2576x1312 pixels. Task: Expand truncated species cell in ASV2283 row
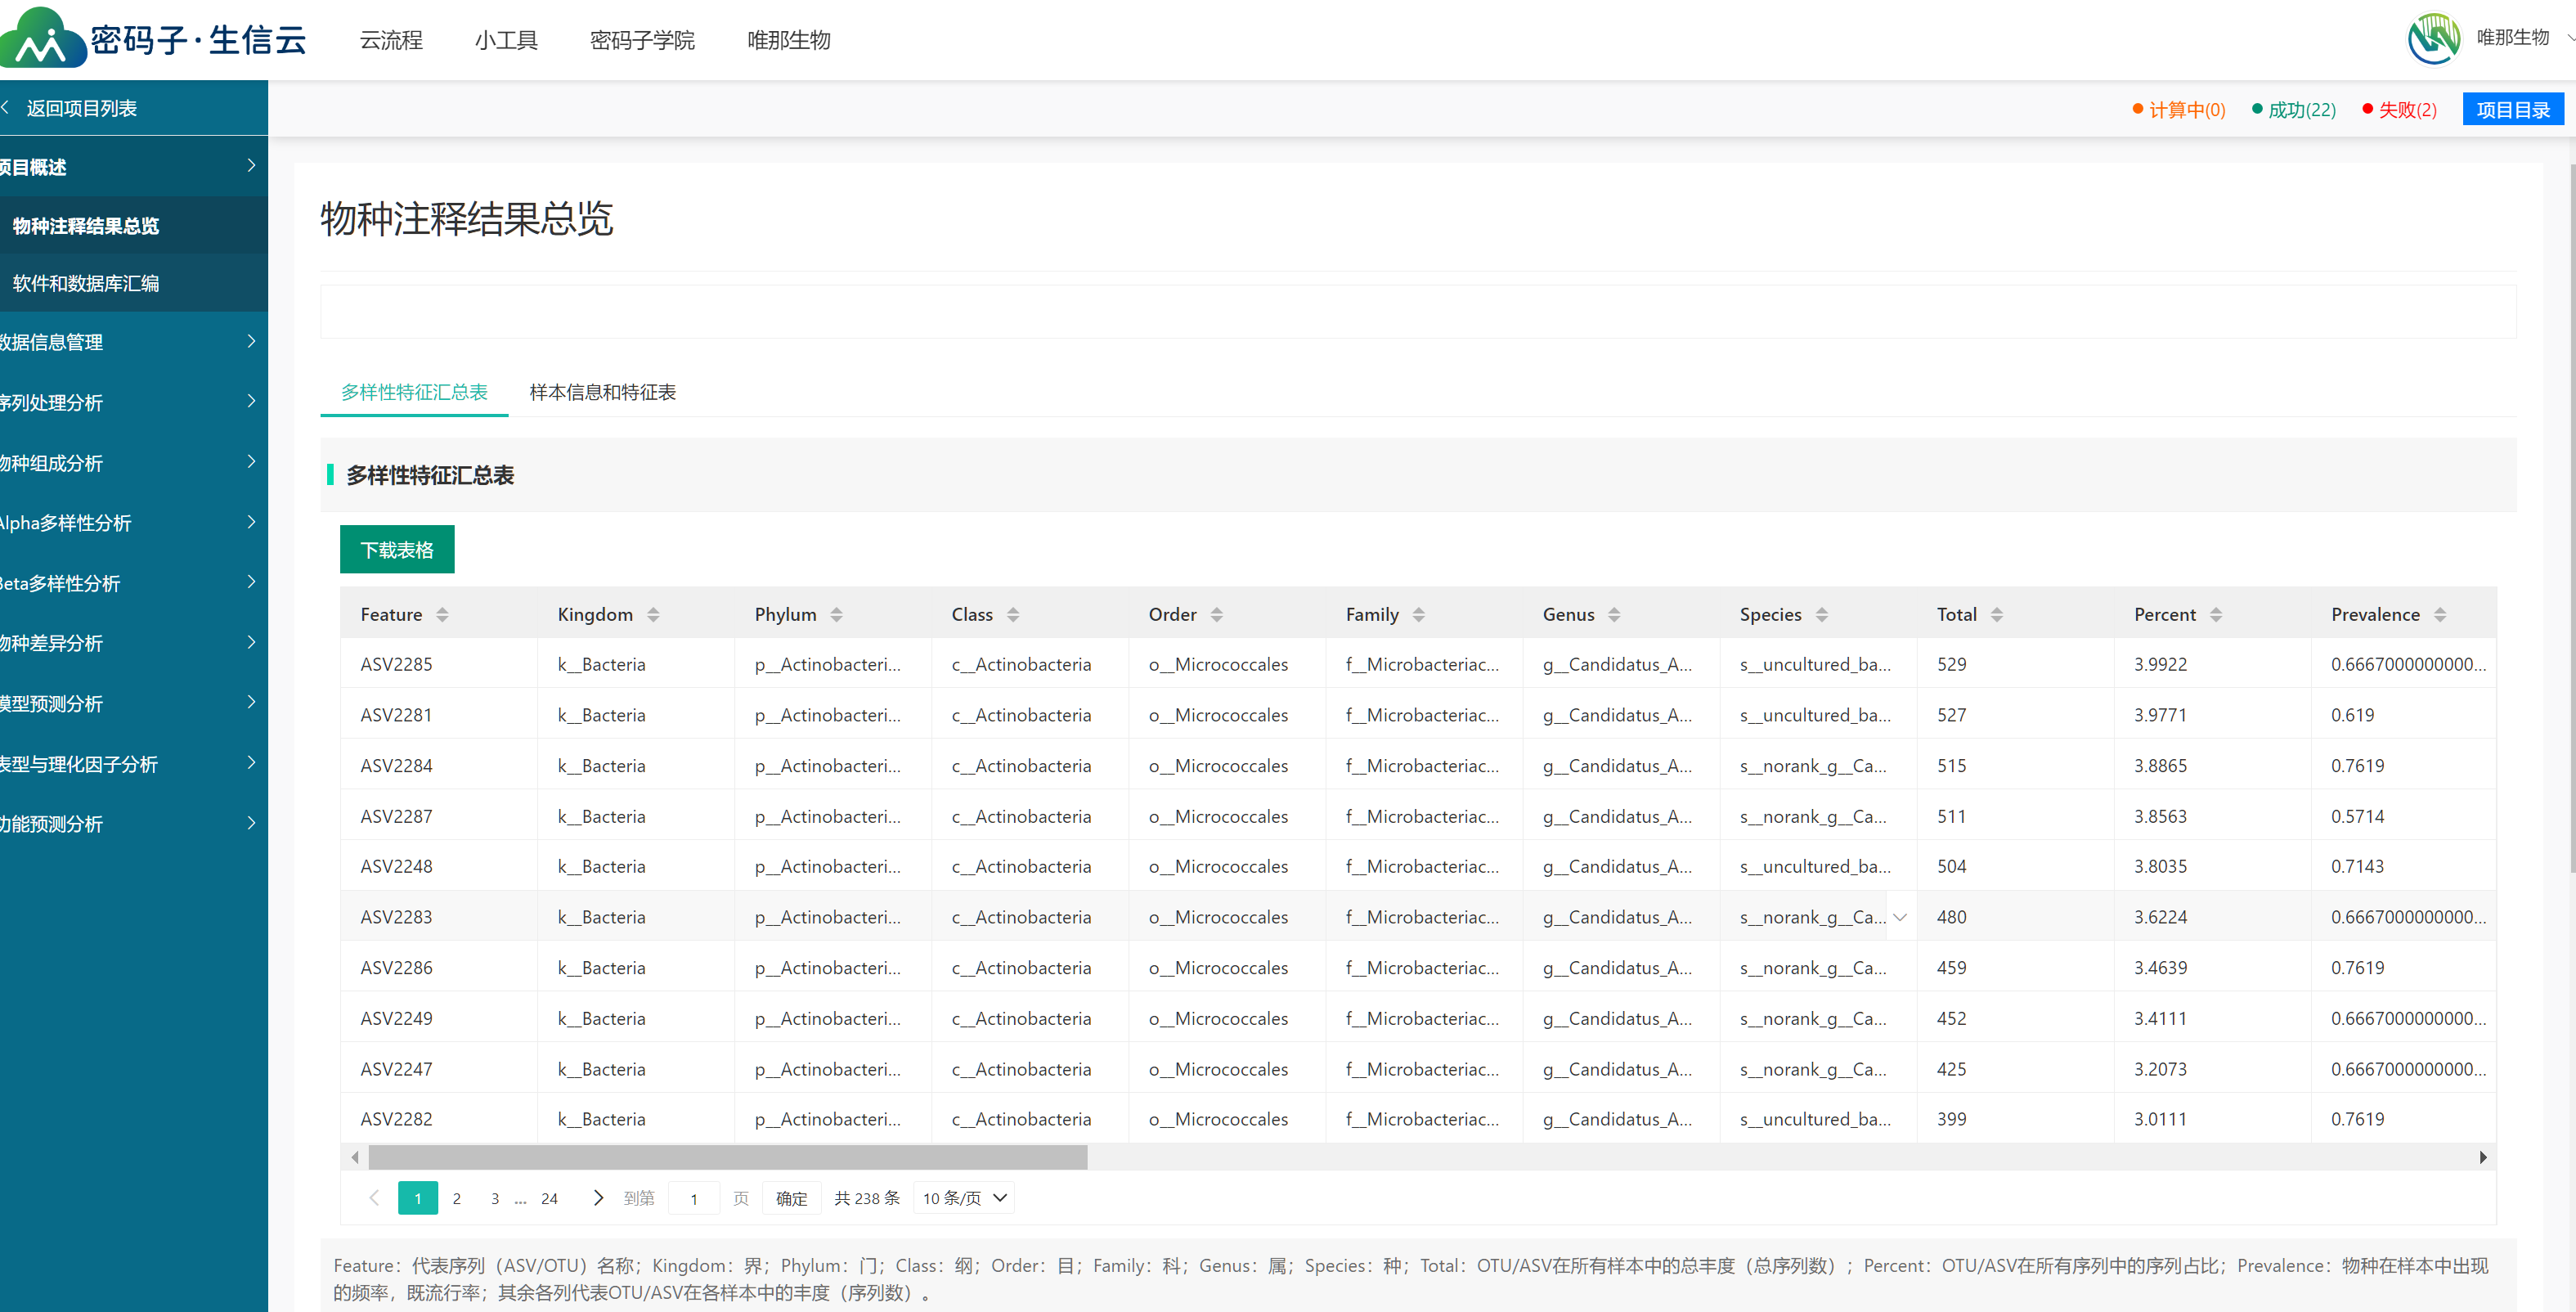(1899, 917)
